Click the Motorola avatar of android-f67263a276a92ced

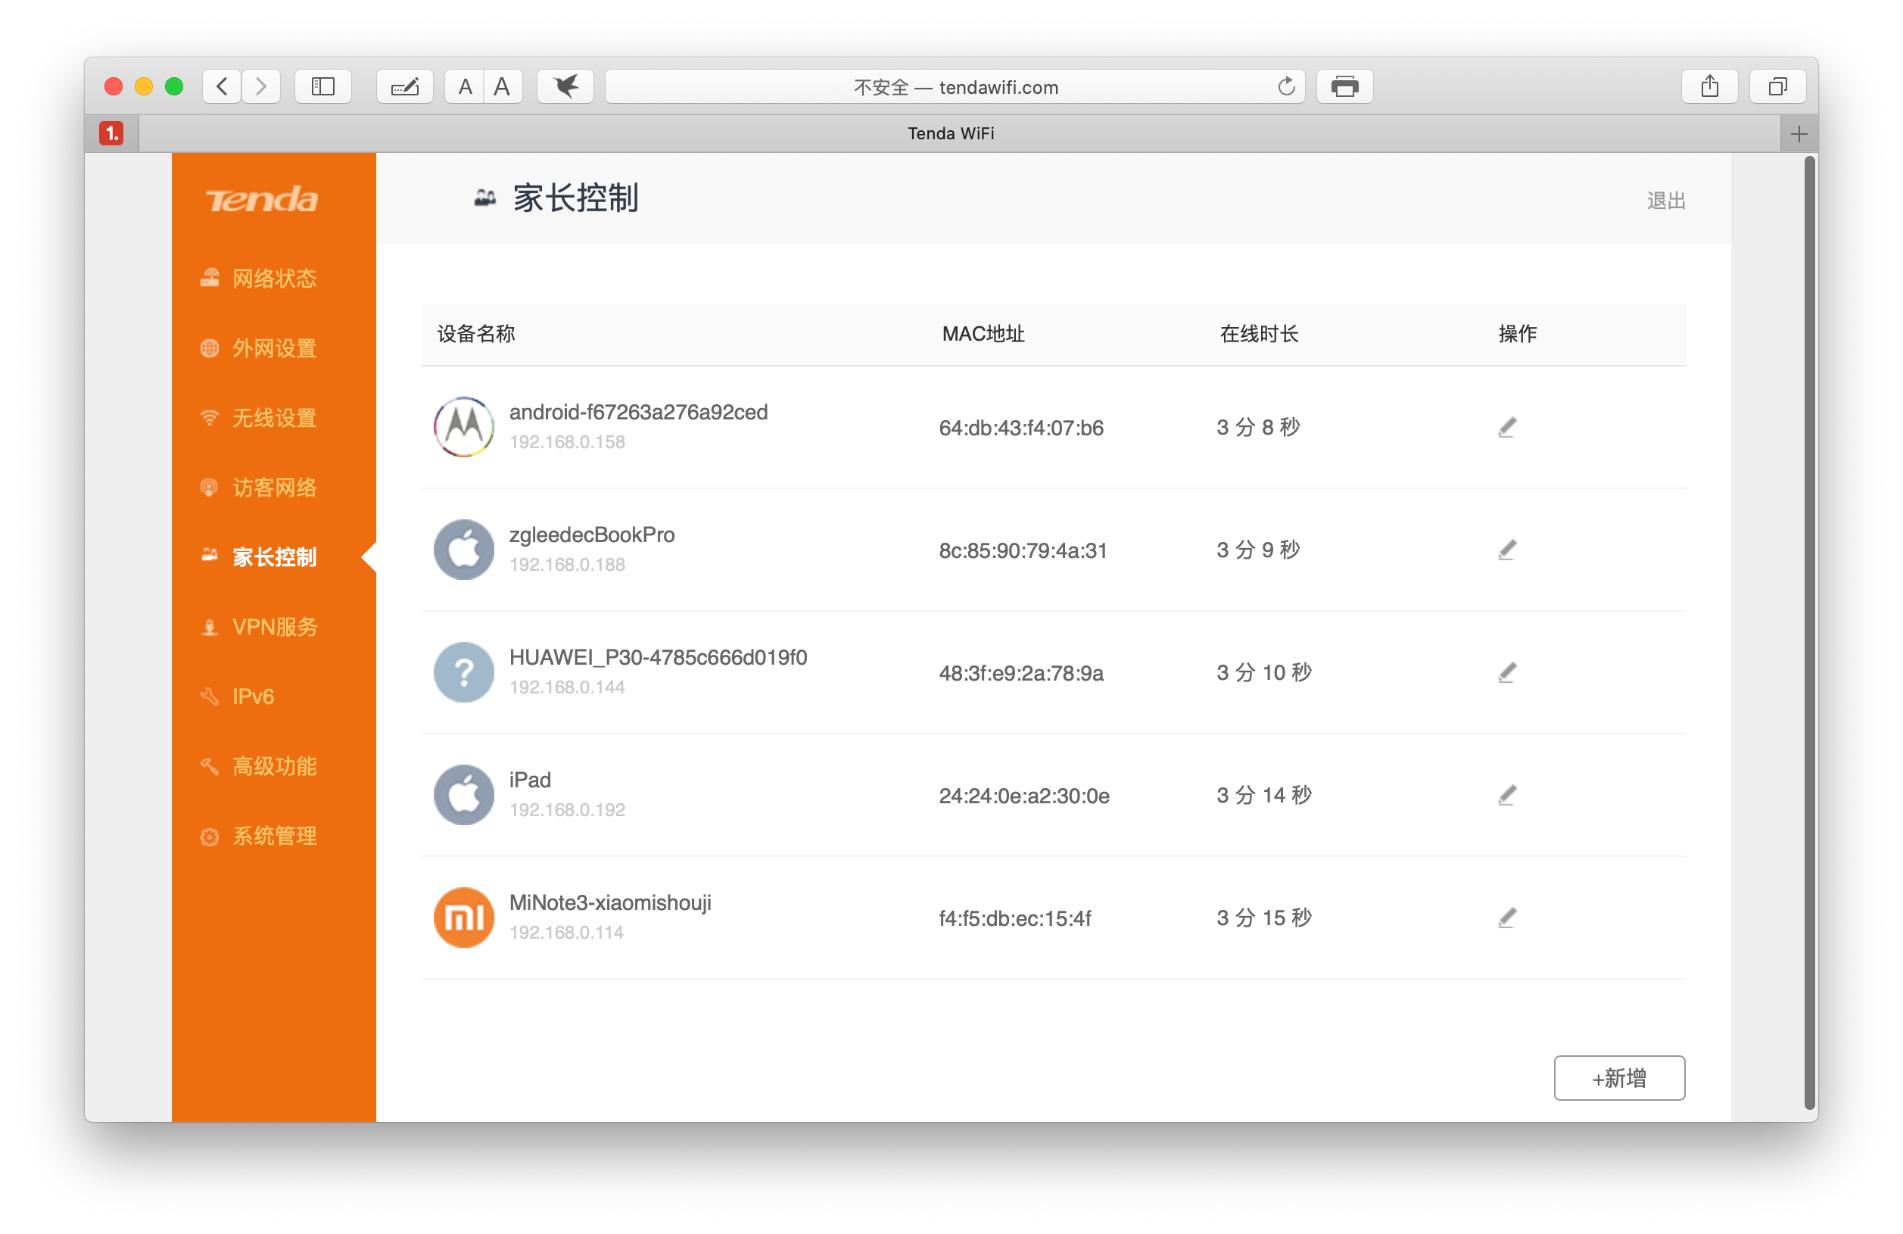(x=463, y=427)
